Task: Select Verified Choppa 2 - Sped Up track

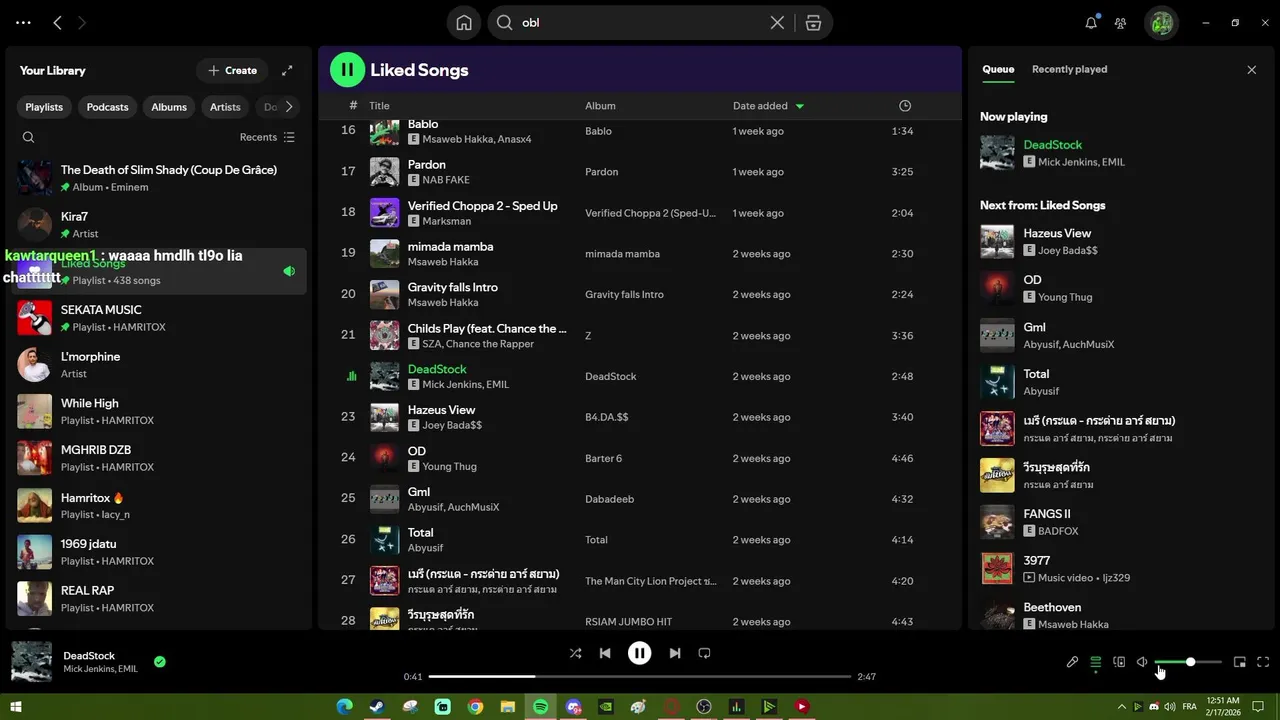Action: coord(640,213)
